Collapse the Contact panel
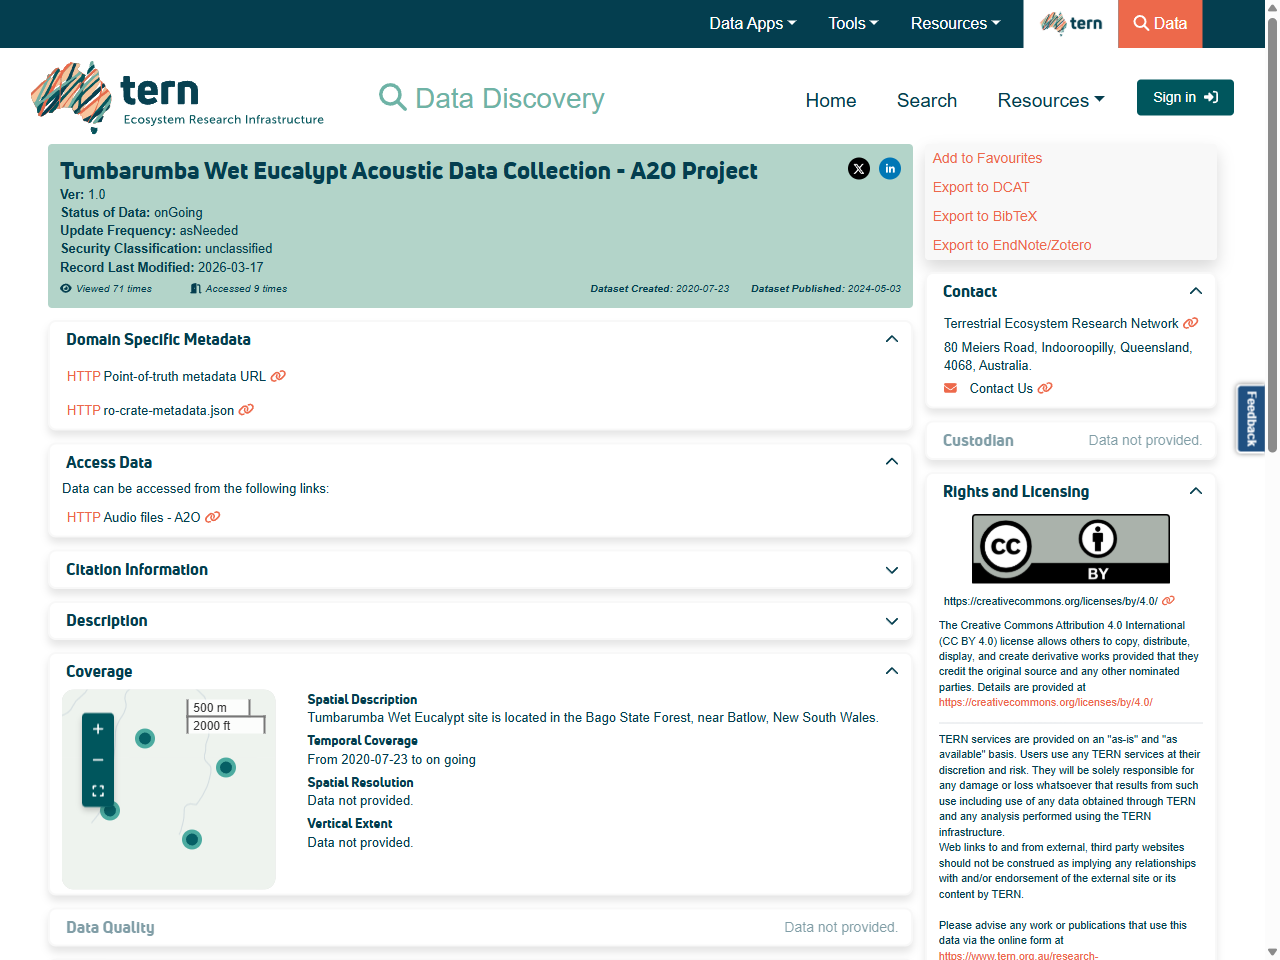1280x960 pixels. pyautogui.click(x=1195, y=291)
